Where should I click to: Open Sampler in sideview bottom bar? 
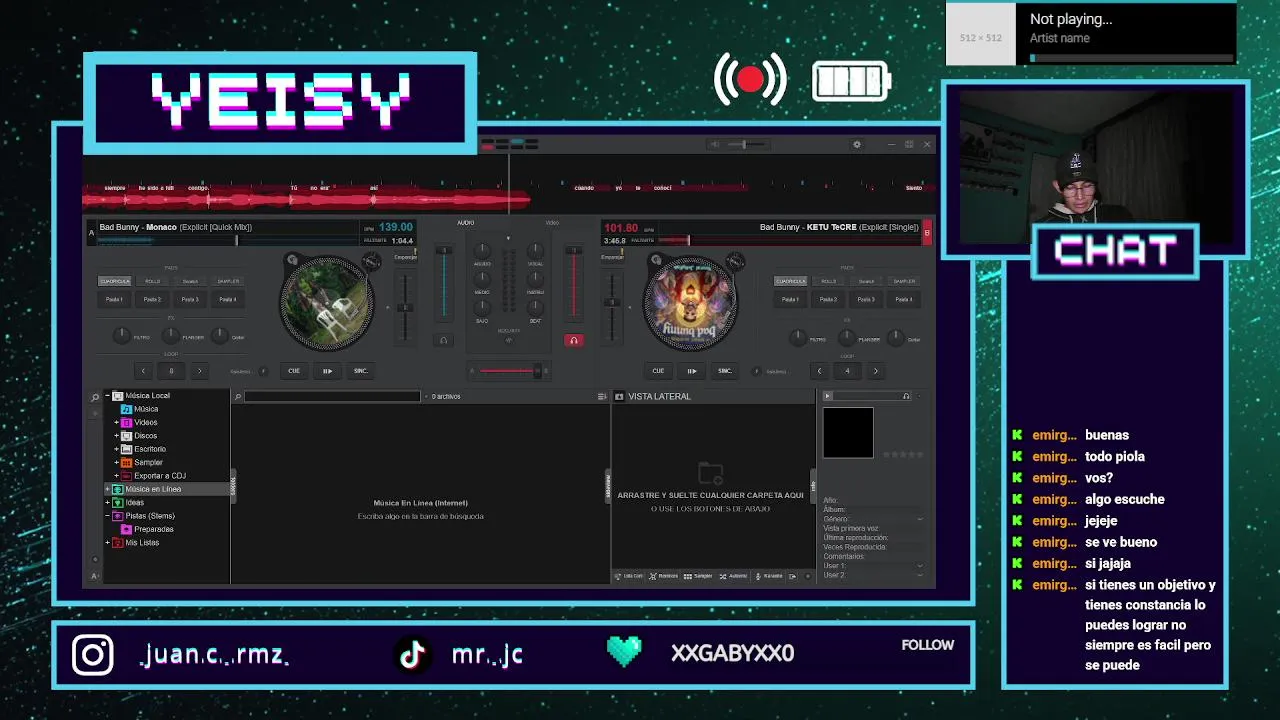[x=698, y=576]
